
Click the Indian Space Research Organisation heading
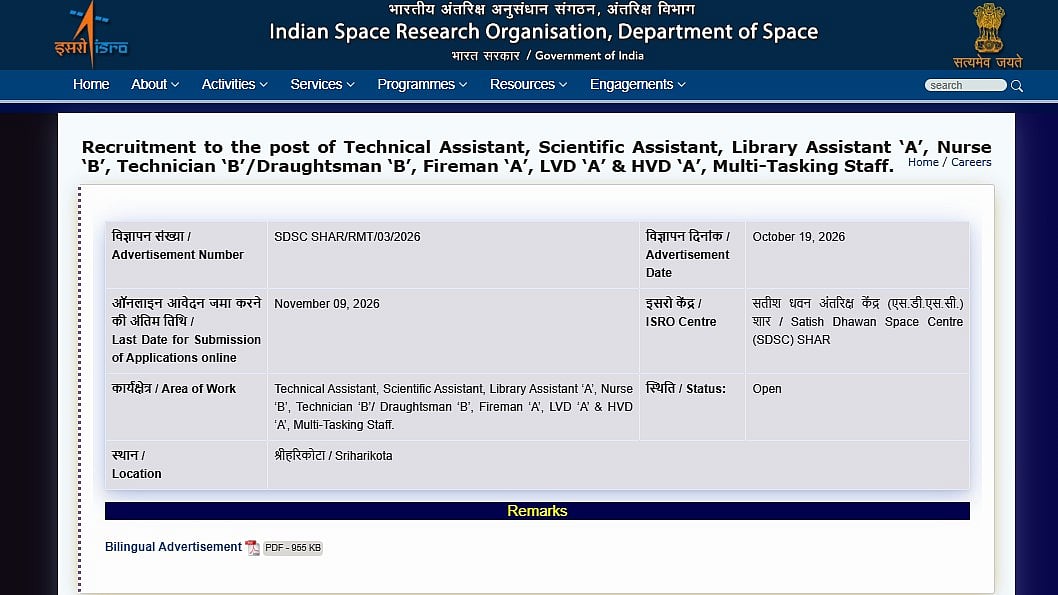[543, 32]
